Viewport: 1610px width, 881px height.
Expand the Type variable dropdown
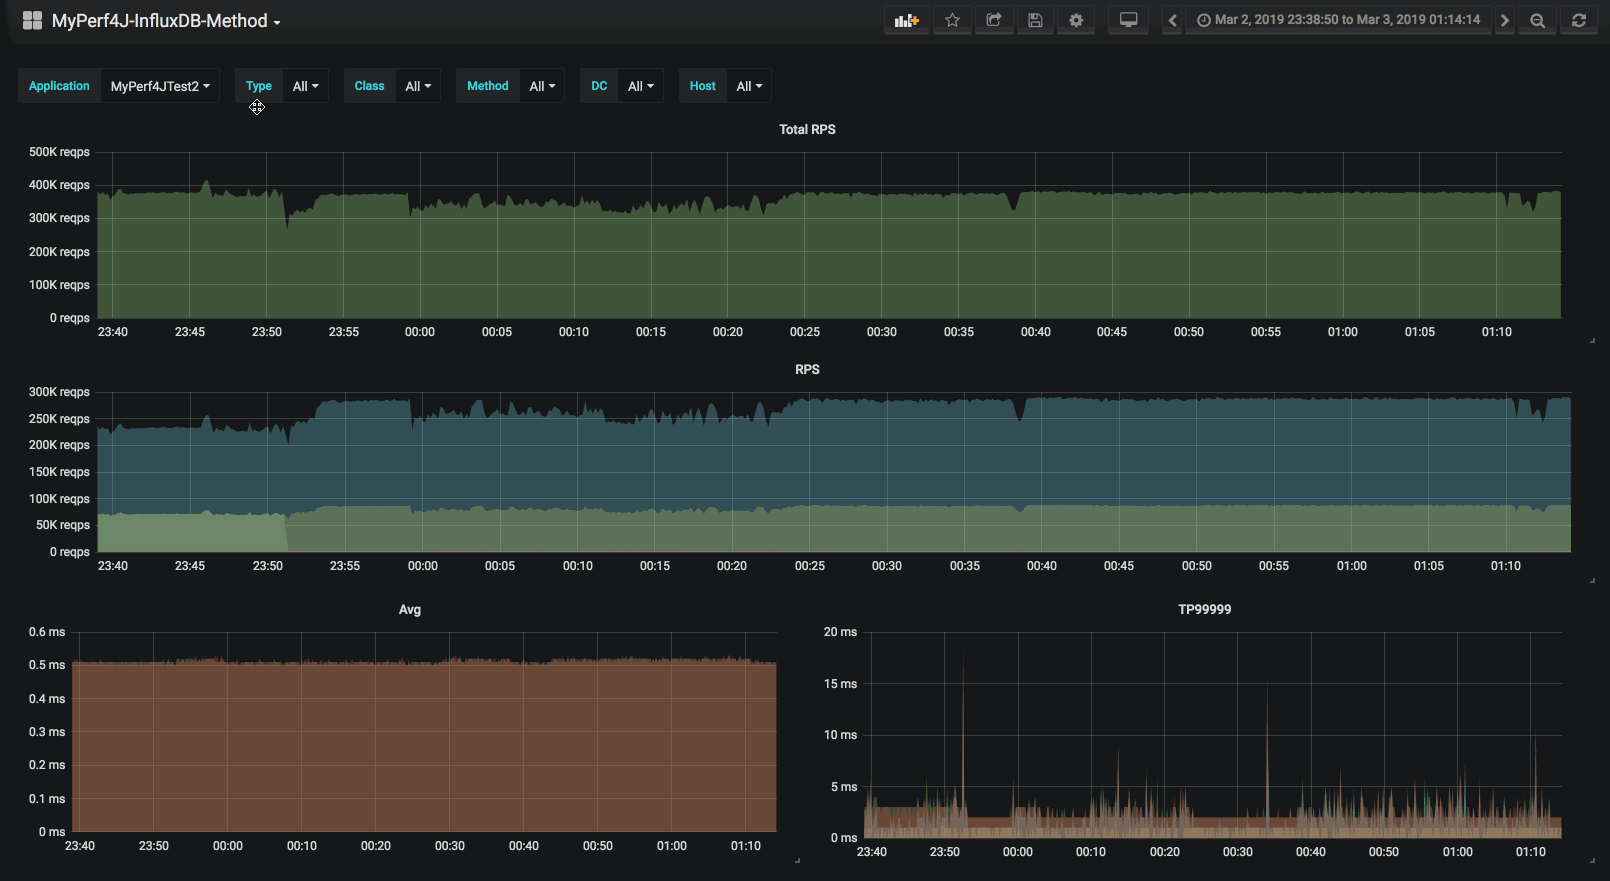pos(305,86)
